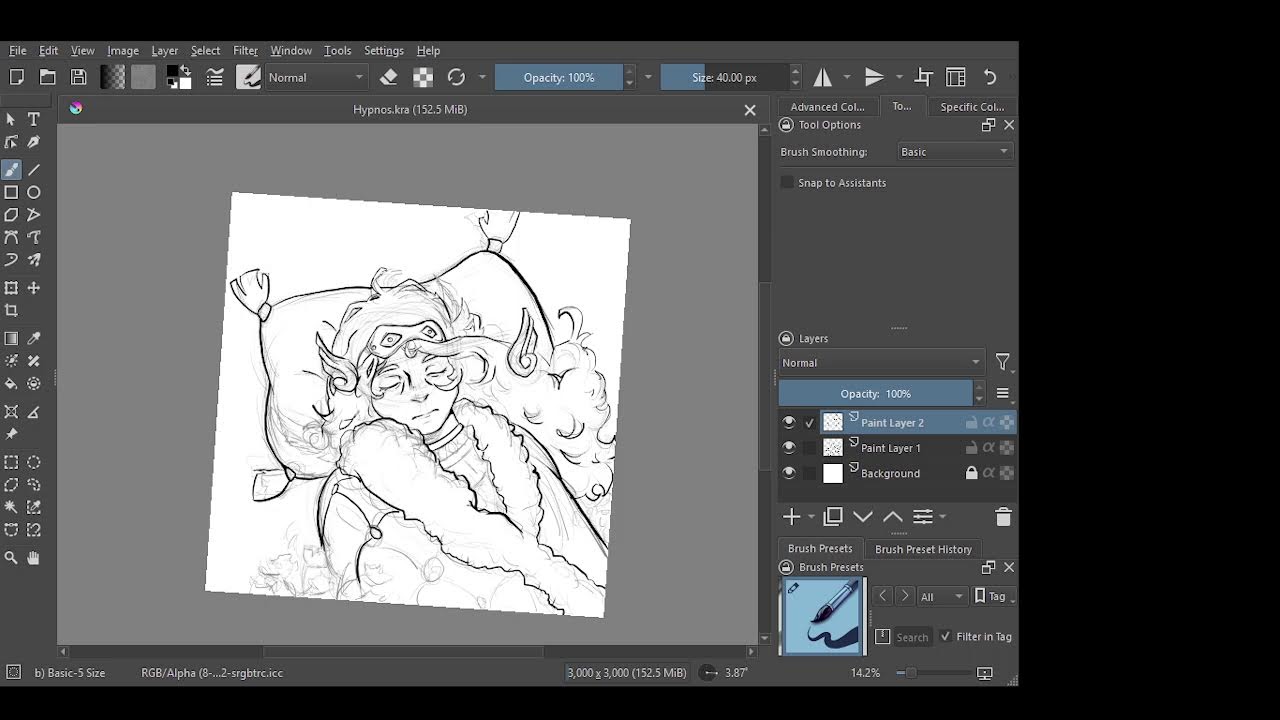Select the Text tool in toolbox
Viewport: 1280px width, 720px height.
pyautogui.click(x=34, y=119)
